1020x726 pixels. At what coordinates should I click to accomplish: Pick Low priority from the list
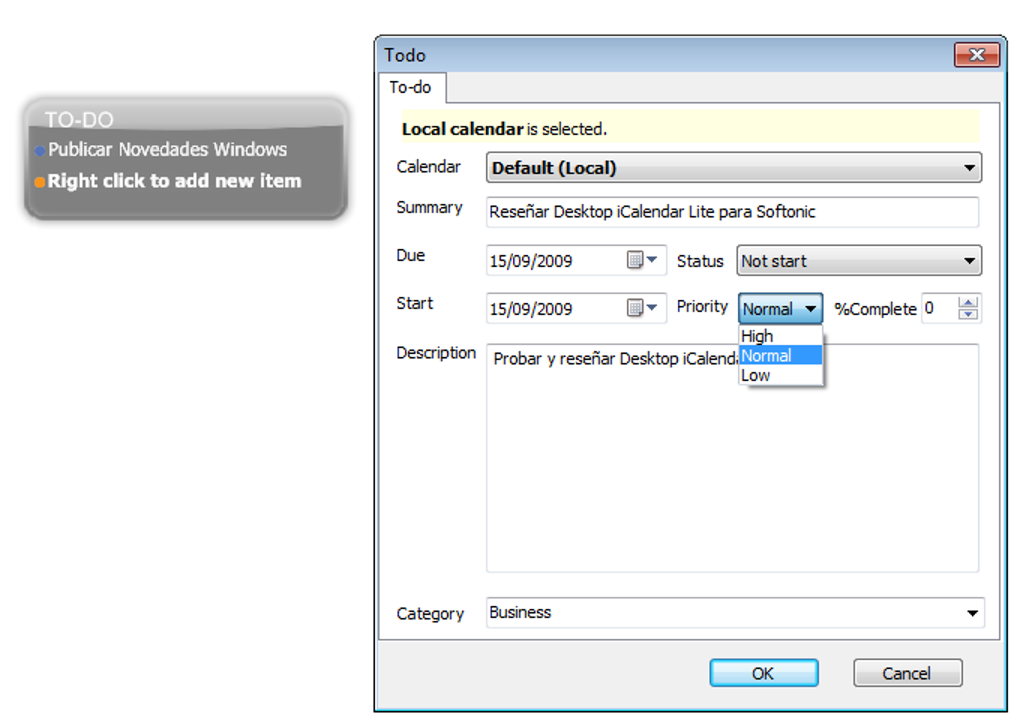click(x=781, y=375)
